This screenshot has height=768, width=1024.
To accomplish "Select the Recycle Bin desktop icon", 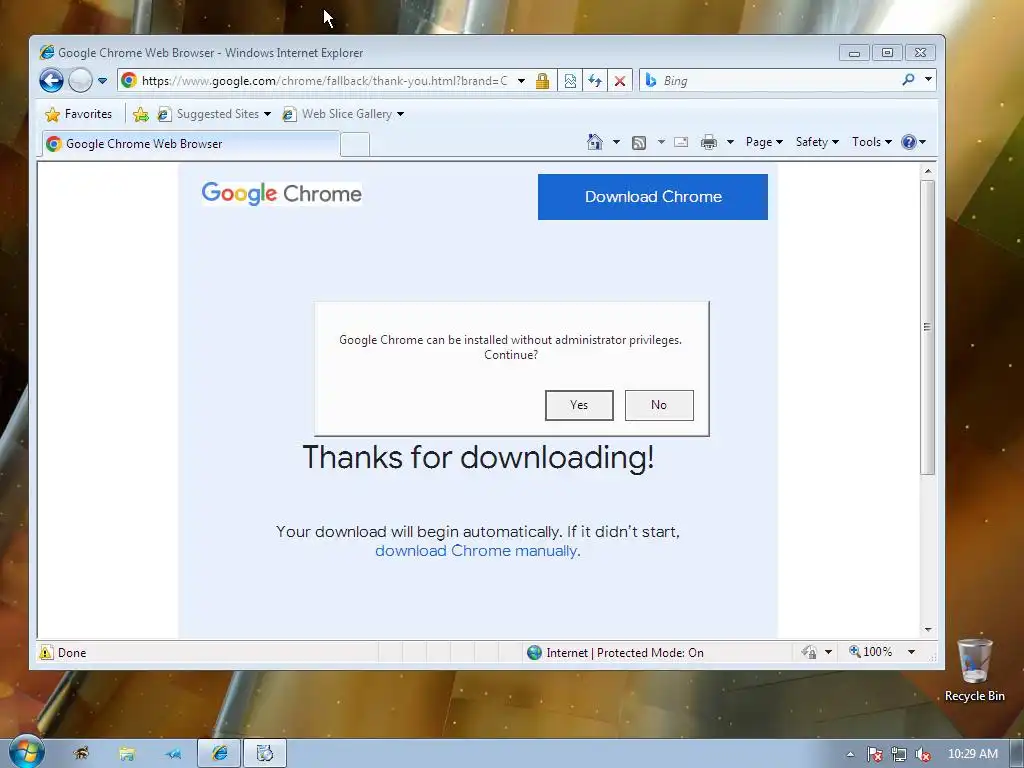I will point(974,671).
